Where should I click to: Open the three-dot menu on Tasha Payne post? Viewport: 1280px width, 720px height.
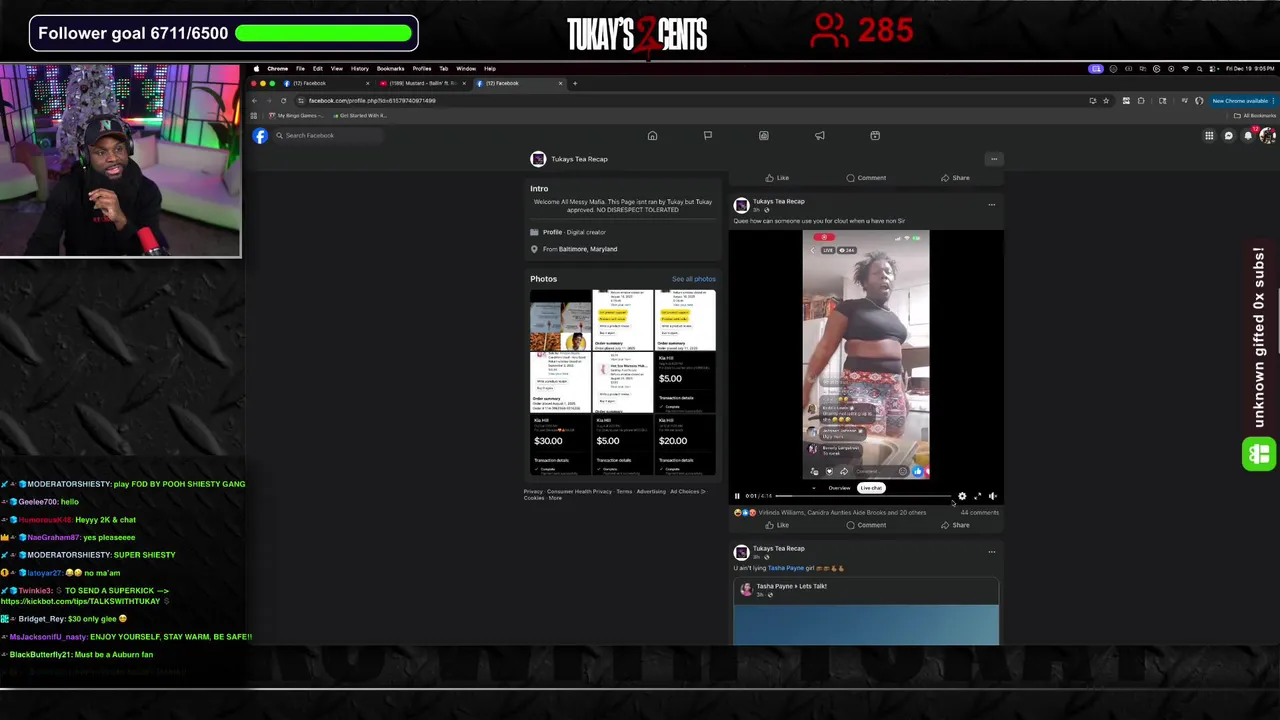991,552
